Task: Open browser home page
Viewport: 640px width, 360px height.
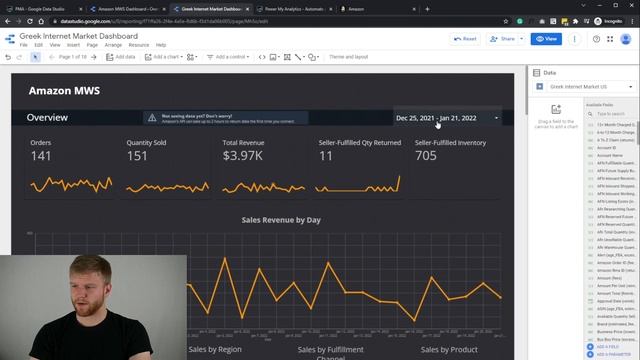Action: click(41, 21)
